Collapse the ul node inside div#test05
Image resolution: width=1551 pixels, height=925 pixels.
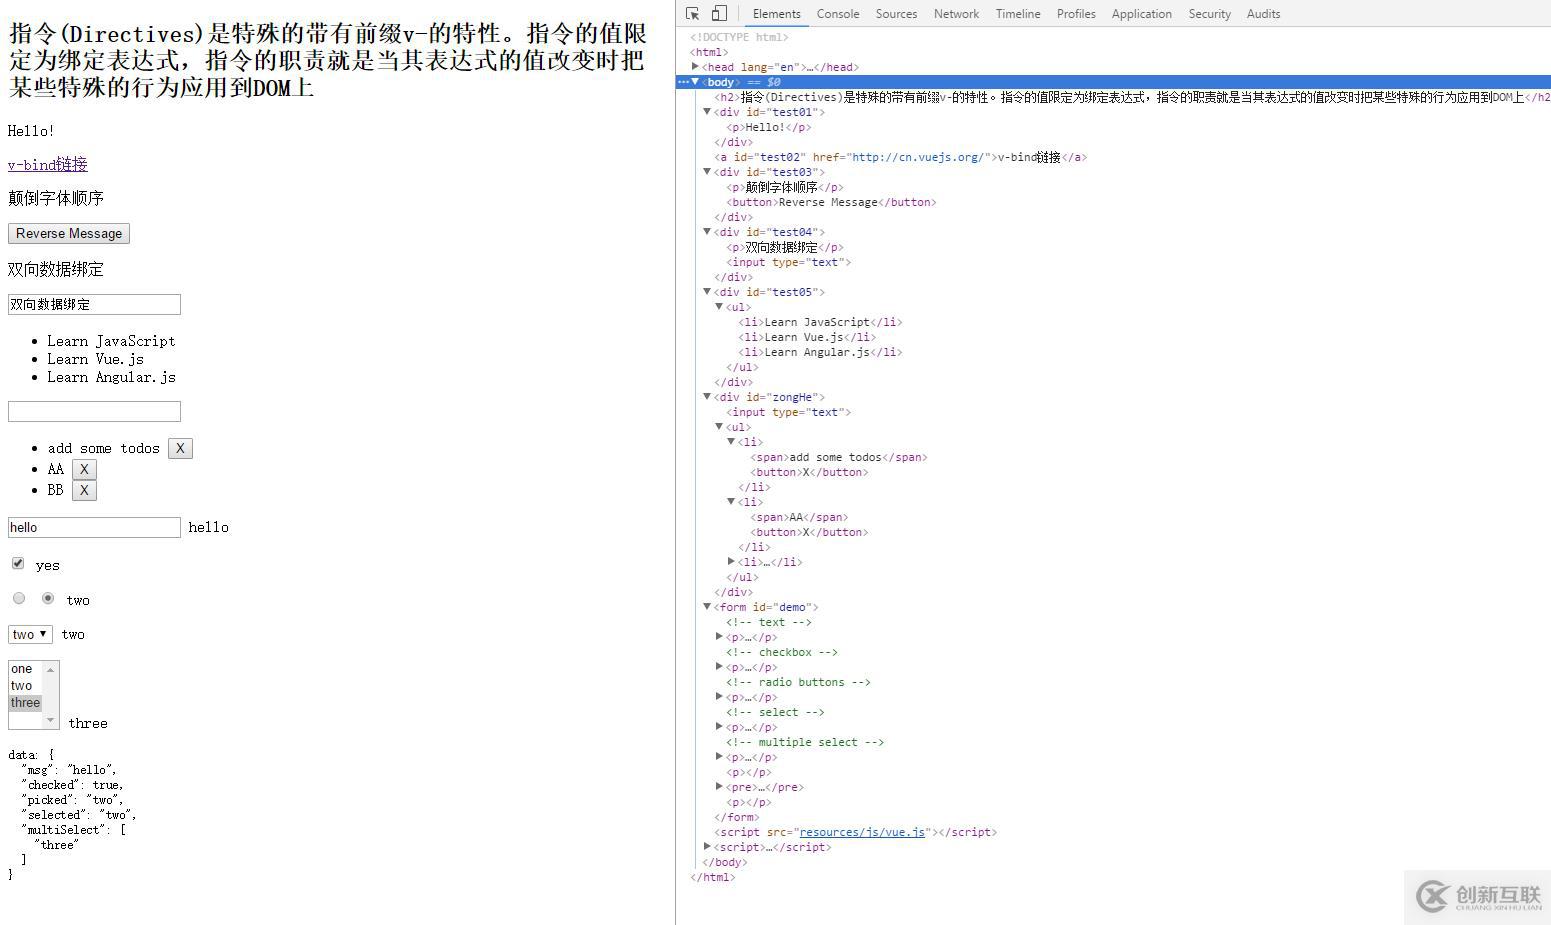pos(719,306)
